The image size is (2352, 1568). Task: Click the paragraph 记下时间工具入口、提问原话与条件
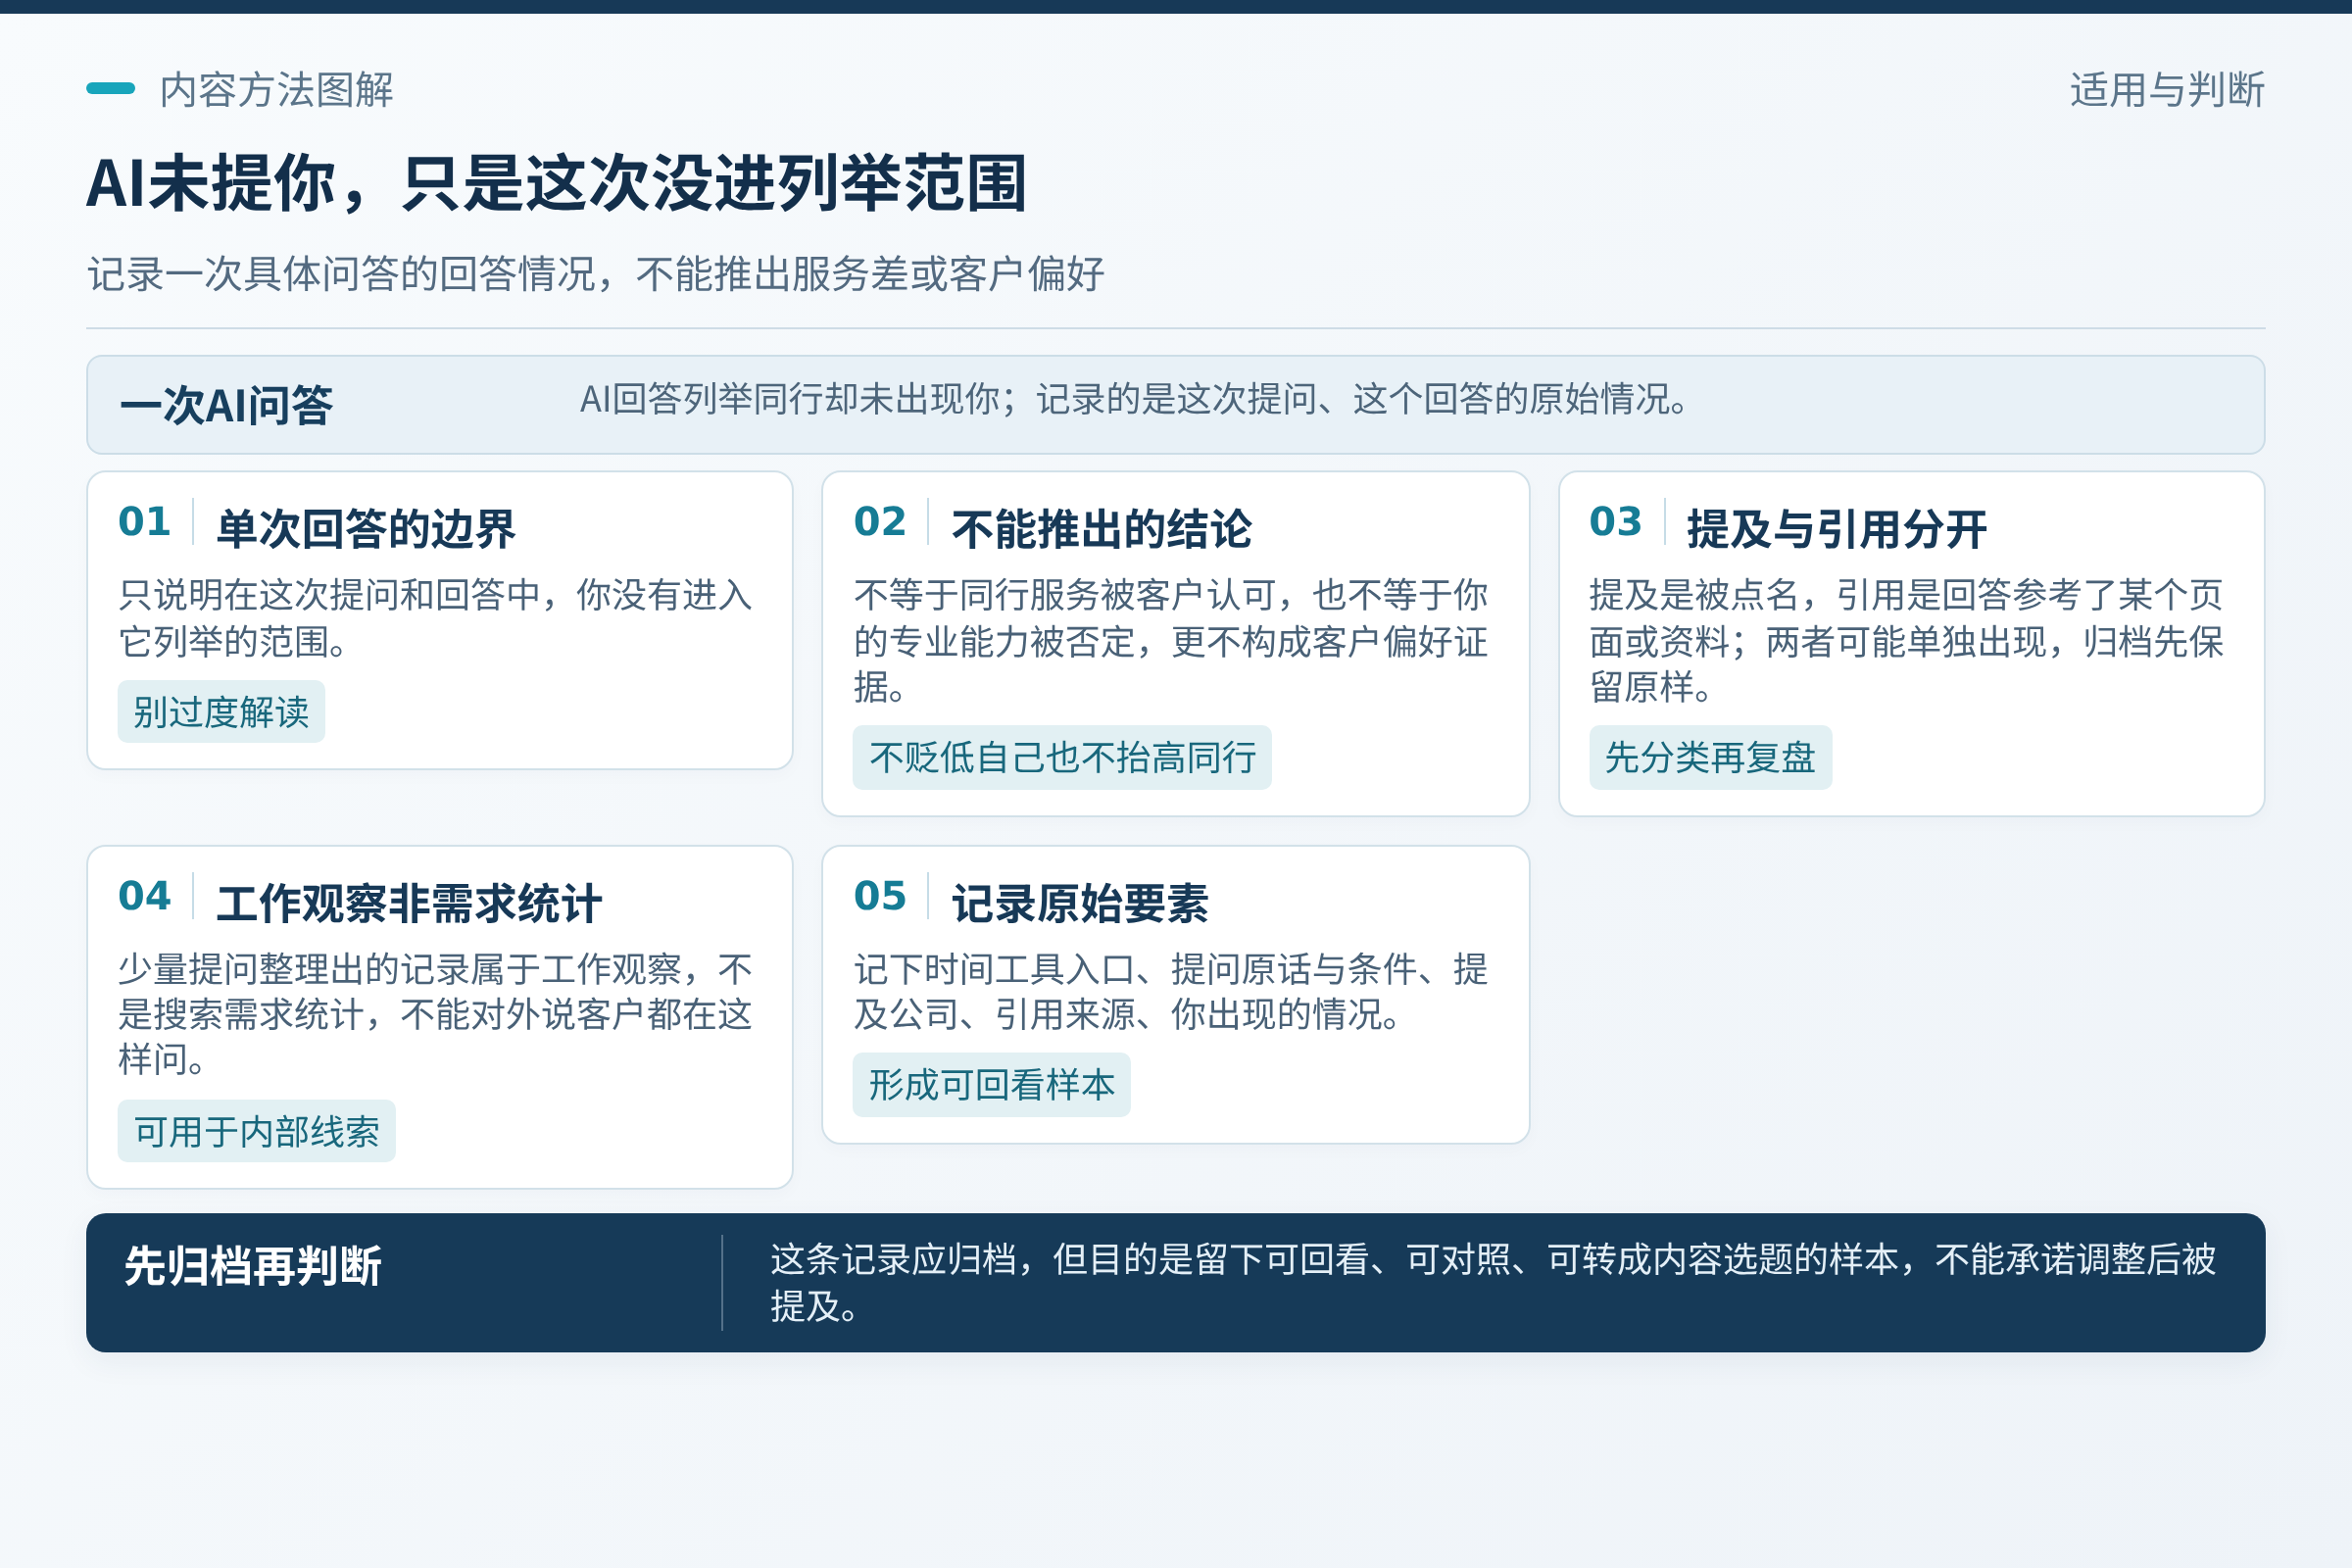coord(1171,992)
